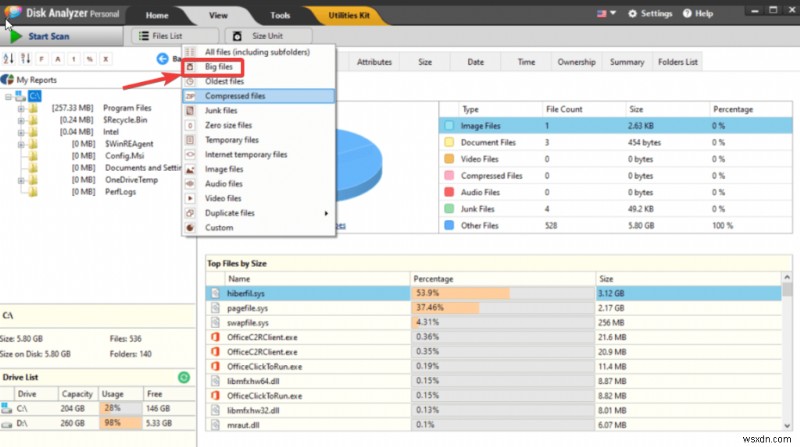Click the F sort toolbar icon
This screenshot has width=800, height=447.
[42, 59]
